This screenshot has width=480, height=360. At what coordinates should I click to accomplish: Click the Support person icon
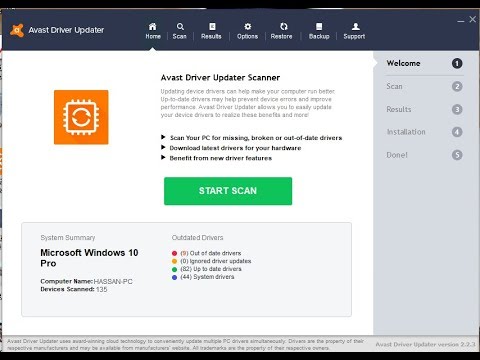(x=356, y=26)
